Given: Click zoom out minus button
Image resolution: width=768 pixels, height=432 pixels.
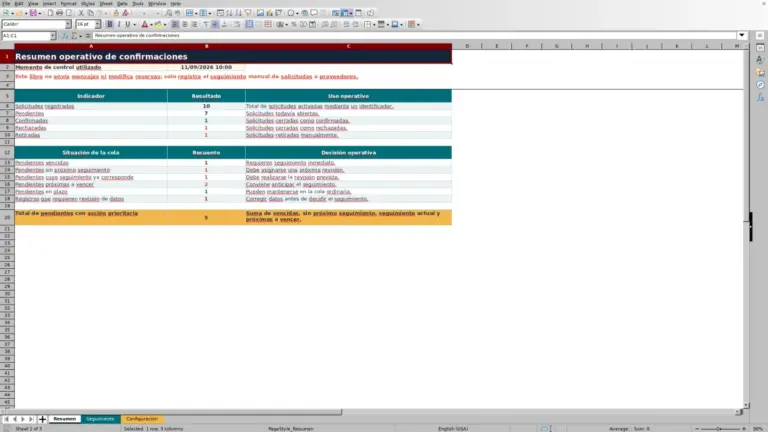Looking at the screenshot, I should [x=696, y=429].
